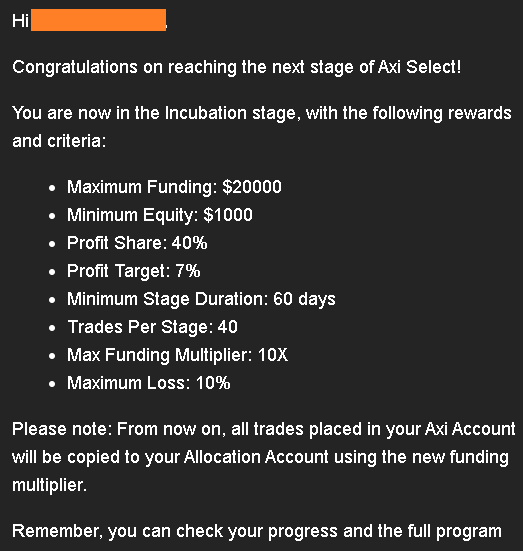The height and width of the screenshot is (551, 523).
Task: Click the "Axi Select!" text
Action: tap(419, 67)
